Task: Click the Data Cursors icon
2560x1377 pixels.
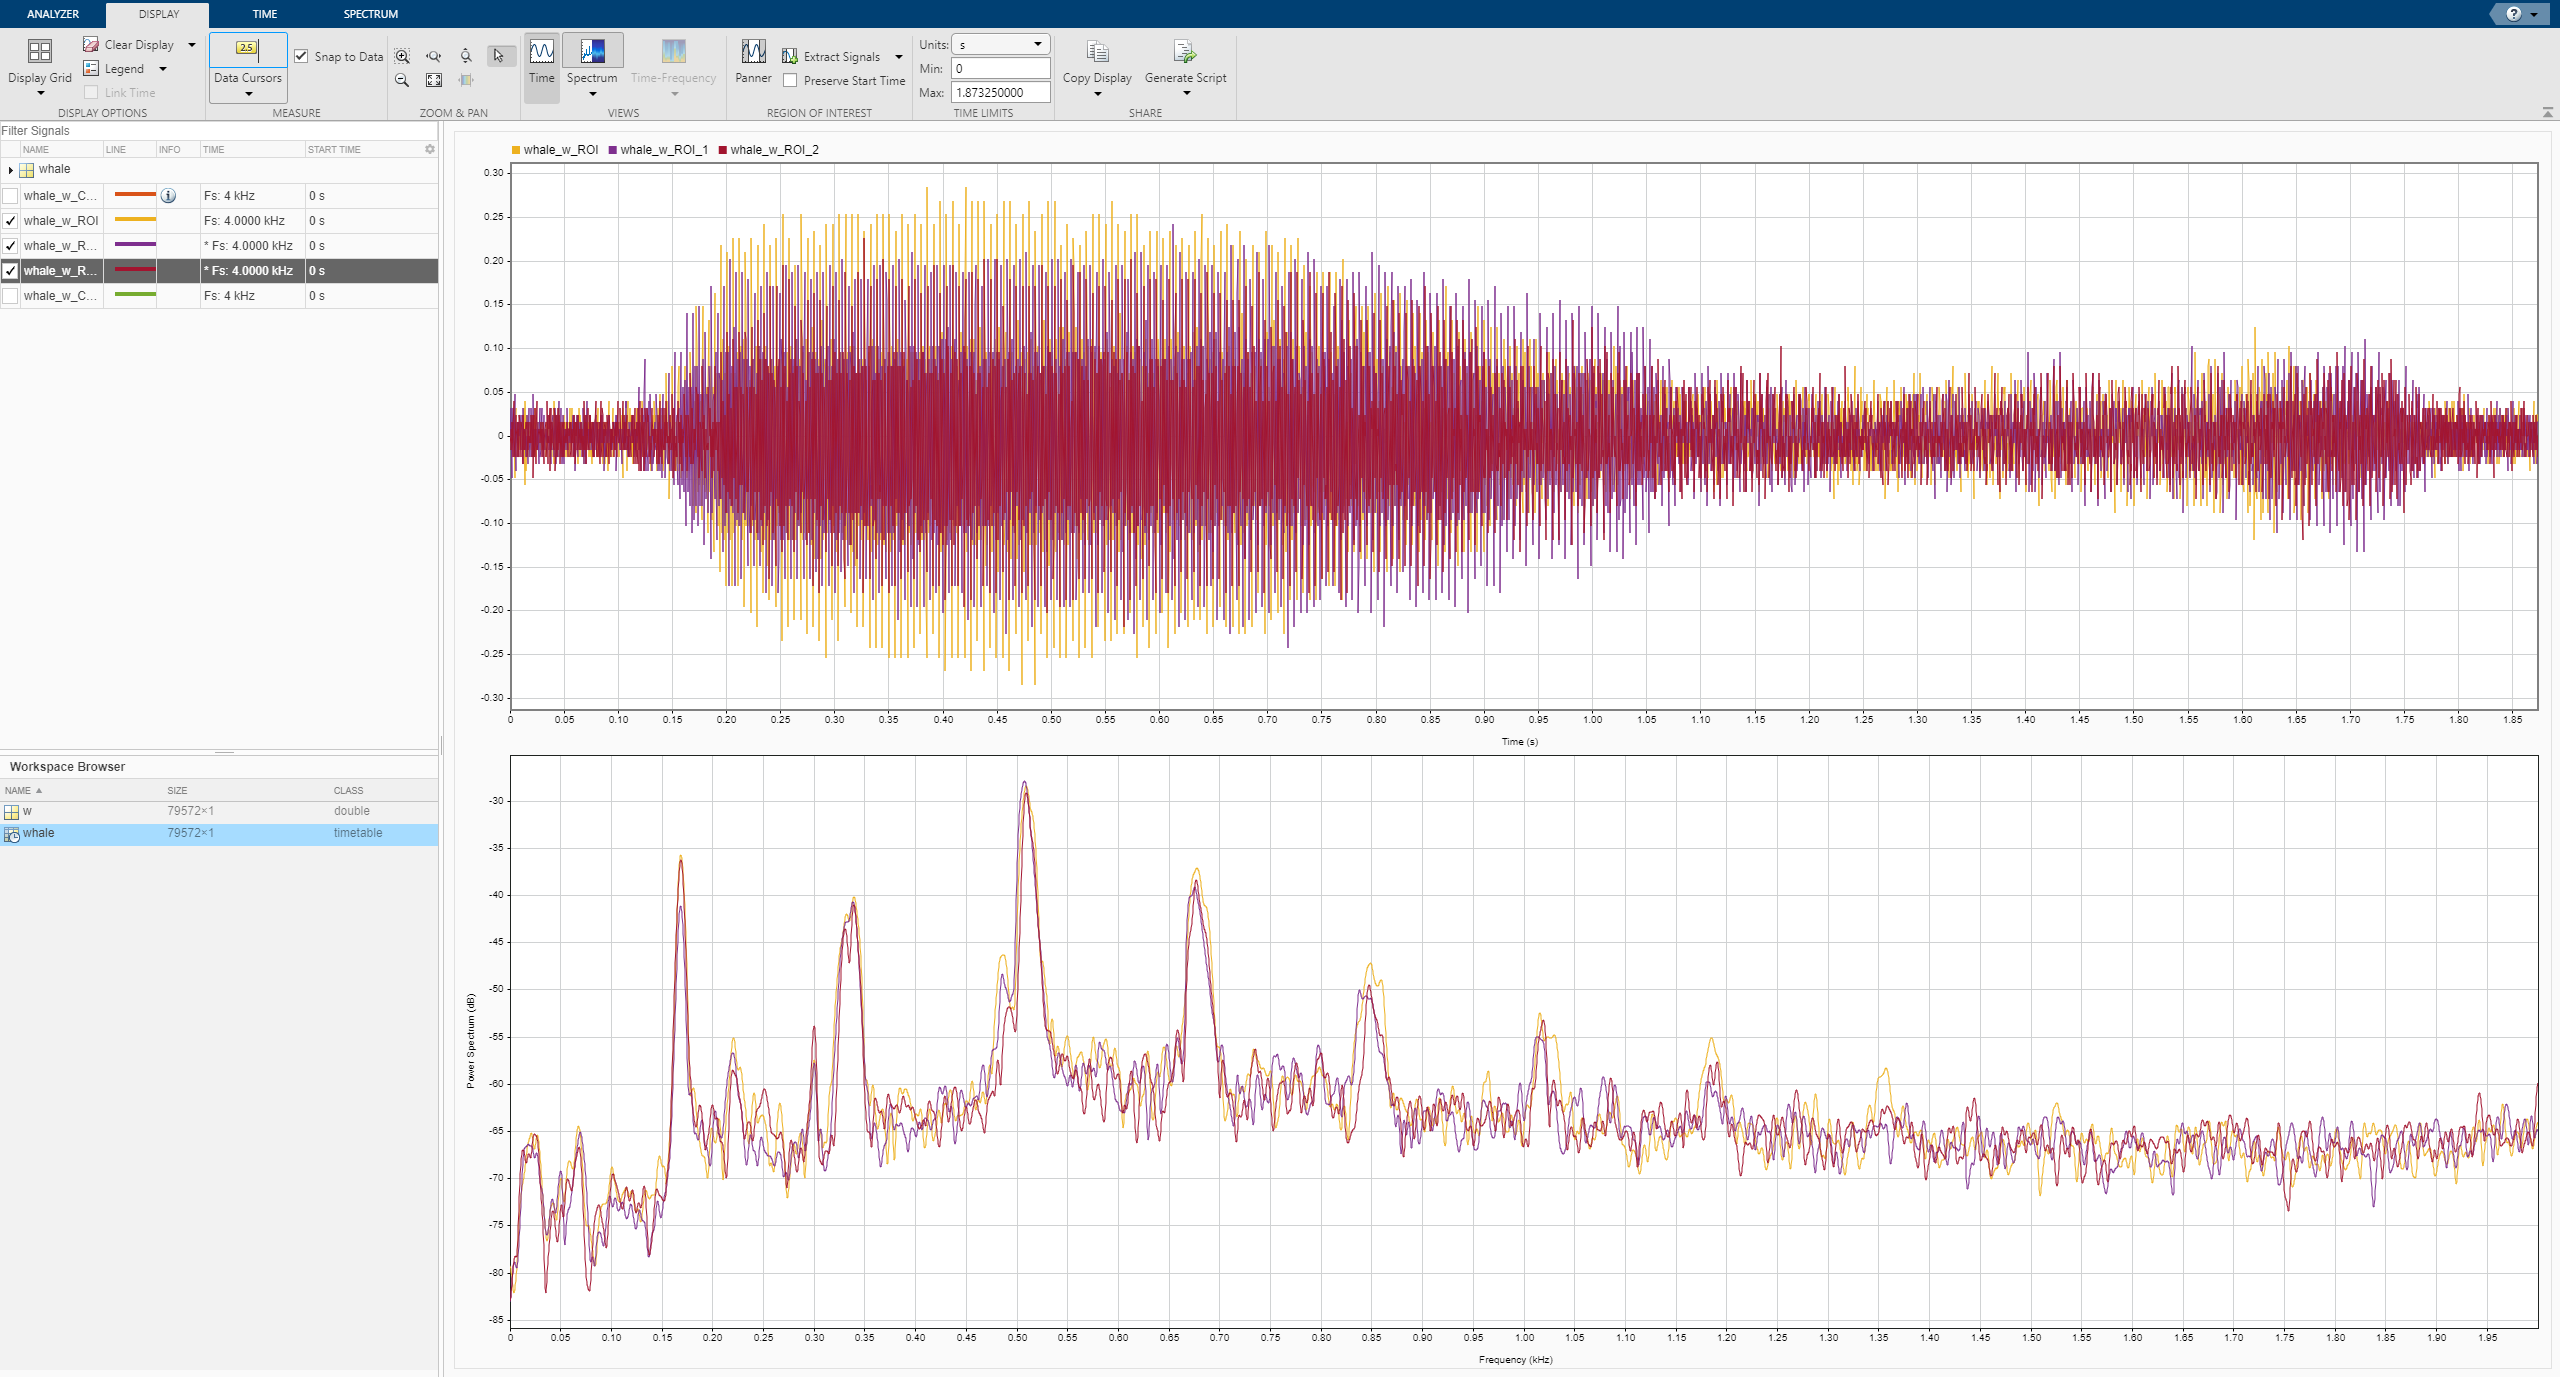Action: click(247, 48)
